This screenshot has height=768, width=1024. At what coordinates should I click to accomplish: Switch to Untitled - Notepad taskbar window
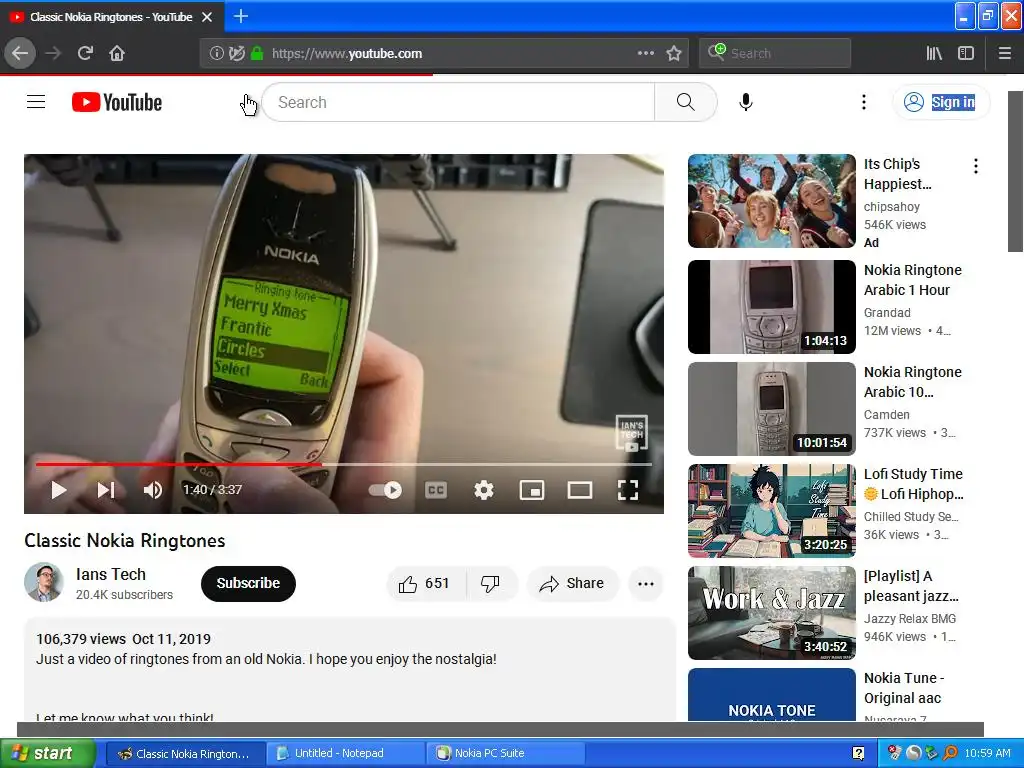pos(345,753)
